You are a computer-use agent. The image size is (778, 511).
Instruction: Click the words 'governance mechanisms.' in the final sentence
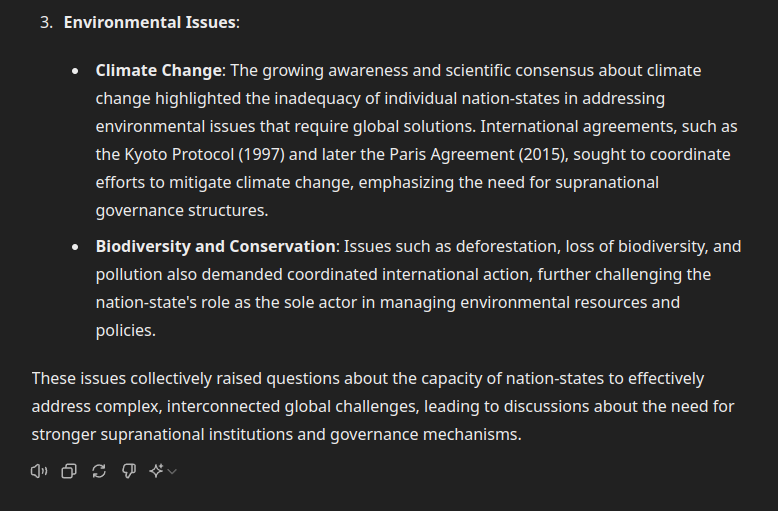426,435
